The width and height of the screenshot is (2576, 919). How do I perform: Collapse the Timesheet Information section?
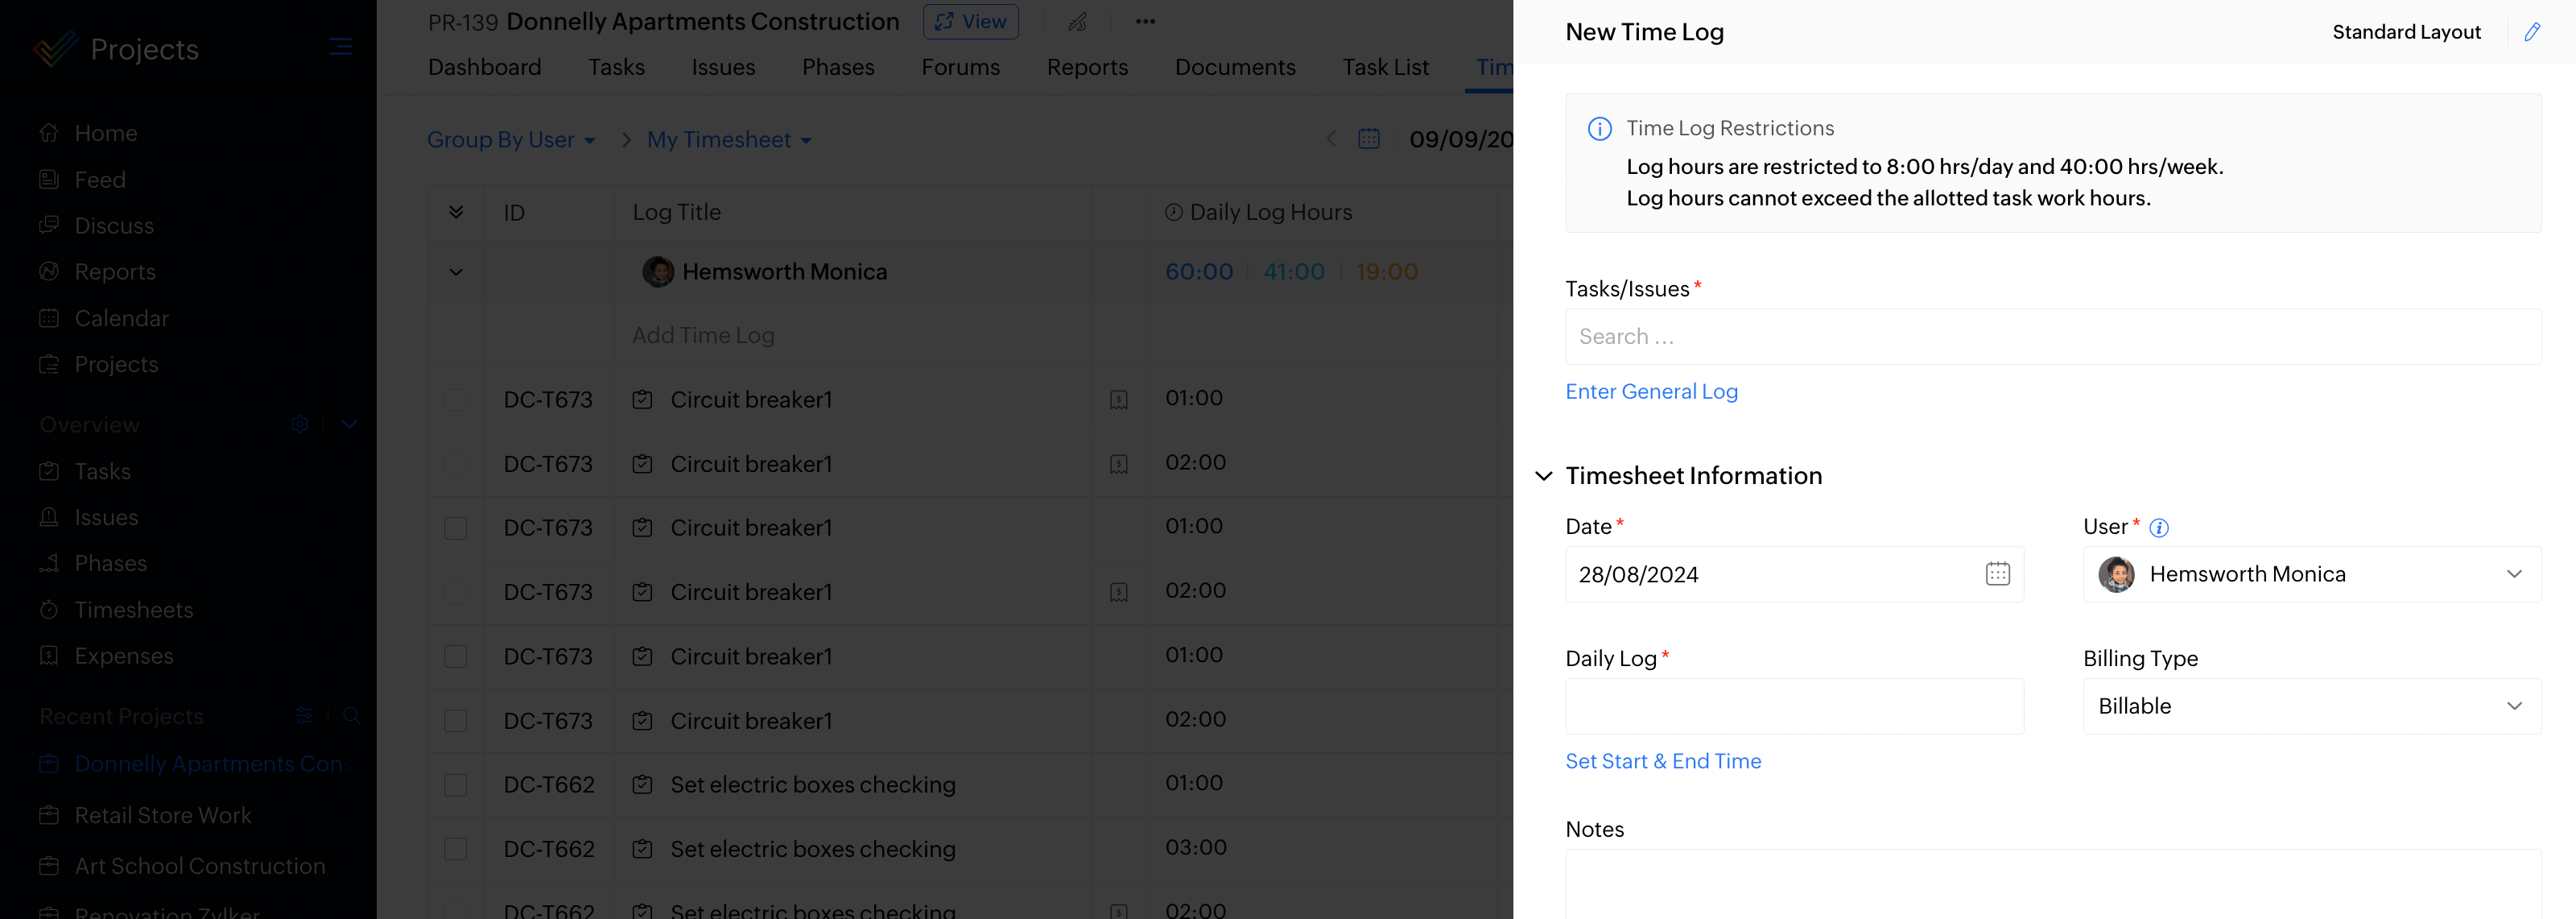[x=1543, y=476]
